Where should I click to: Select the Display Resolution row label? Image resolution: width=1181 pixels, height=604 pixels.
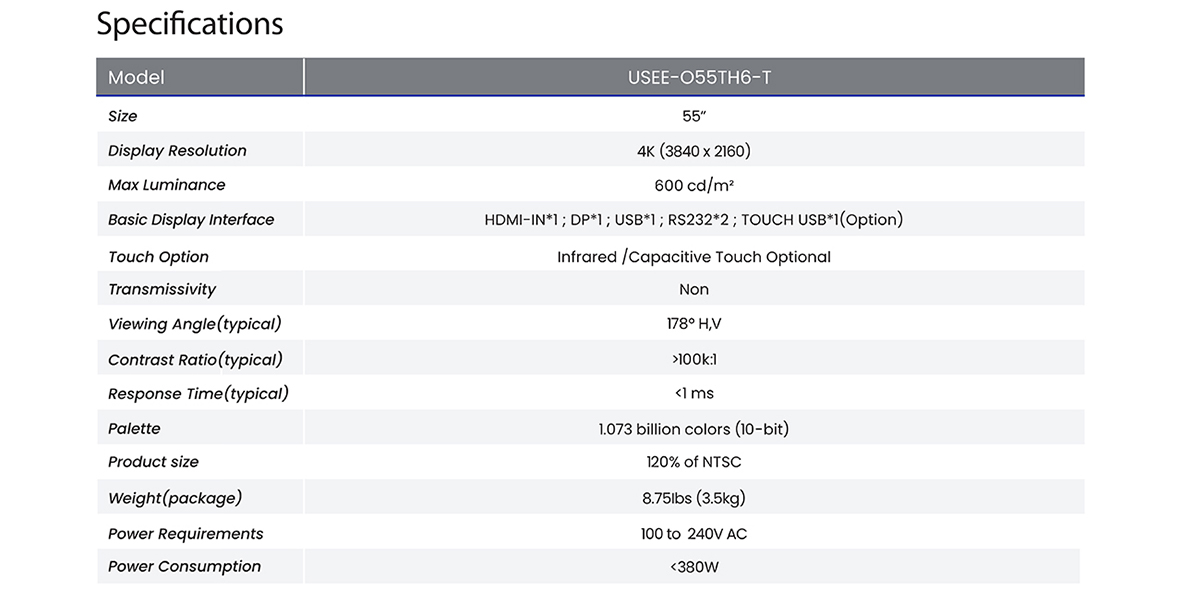[x=177, y=151]
